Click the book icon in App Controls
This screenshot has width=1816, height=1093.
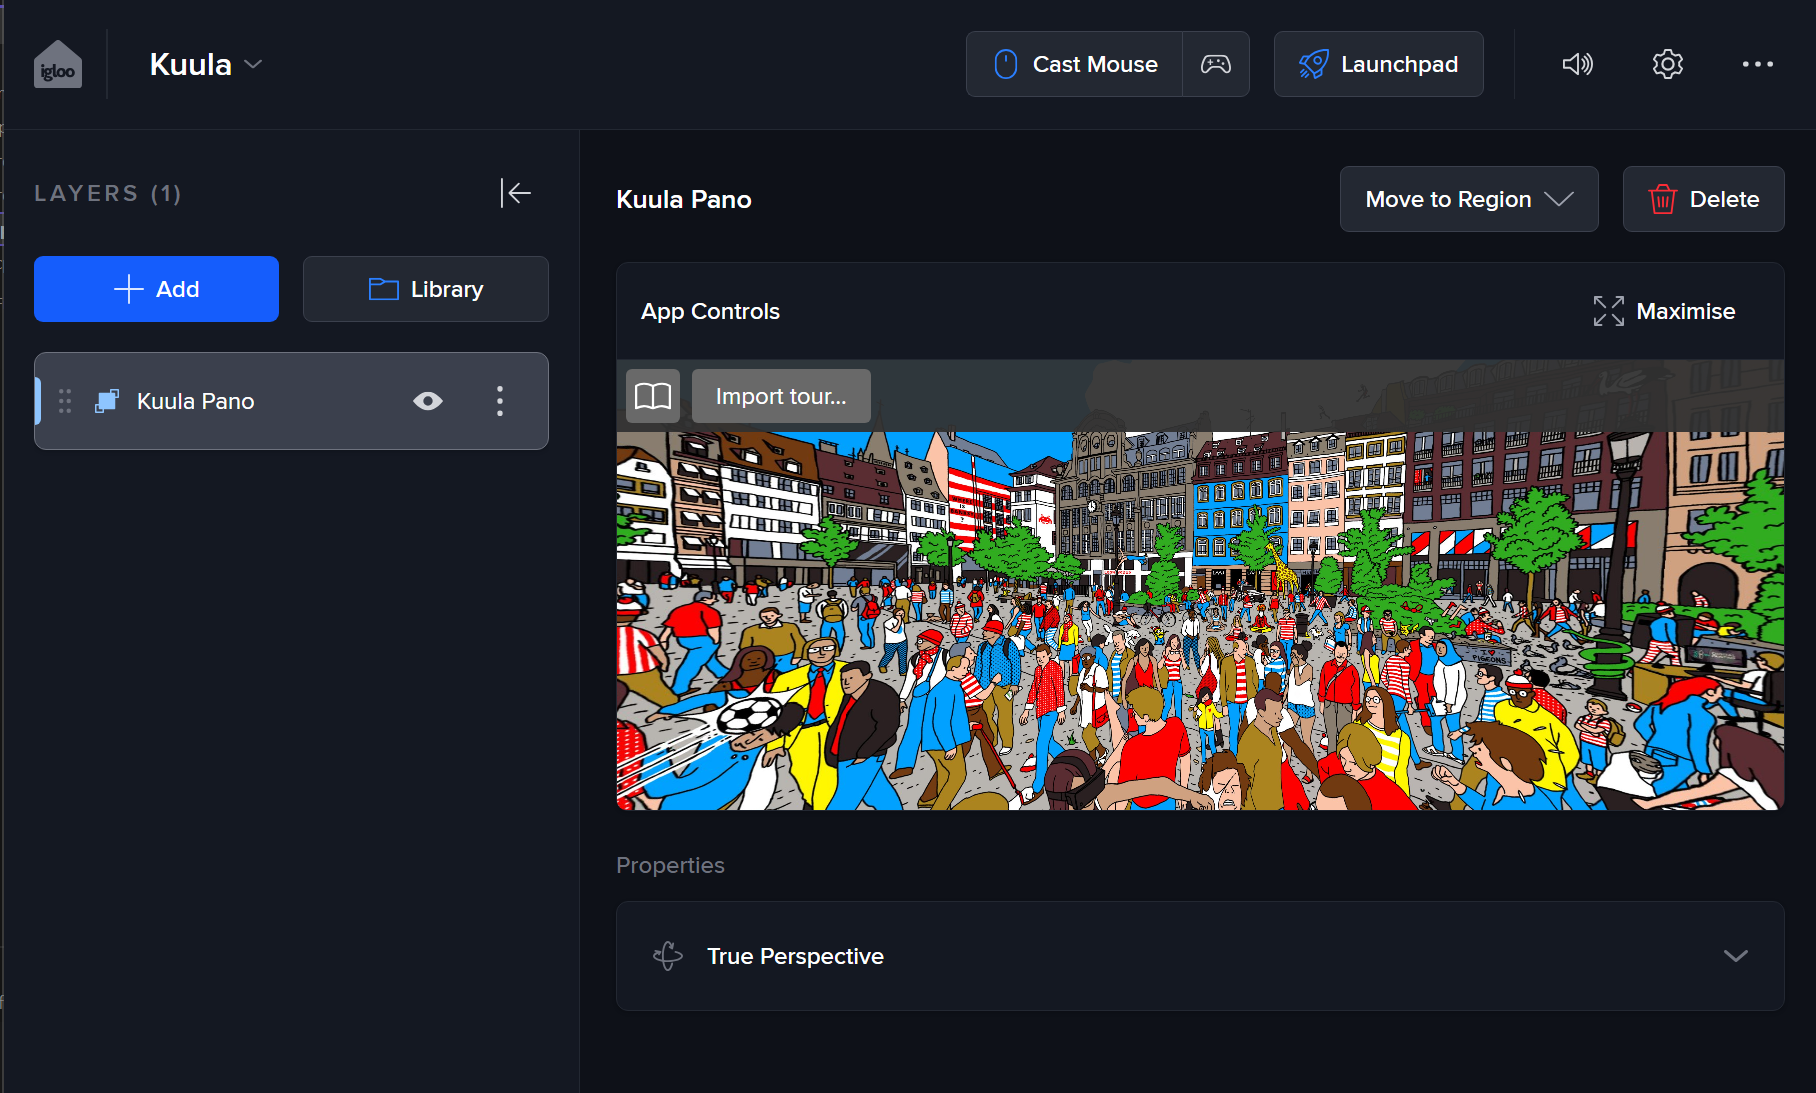pyautogui.click(x=653, y=396)
